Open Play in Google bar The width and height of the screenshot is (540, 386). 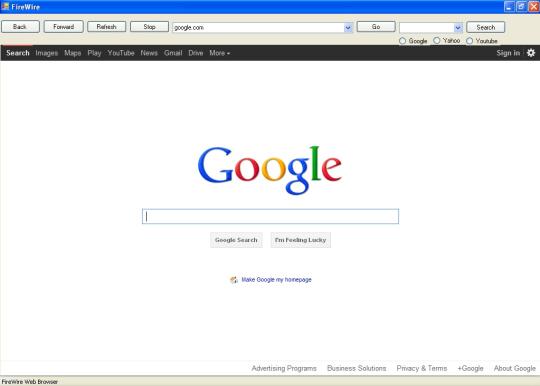click(x=94, y=53)
